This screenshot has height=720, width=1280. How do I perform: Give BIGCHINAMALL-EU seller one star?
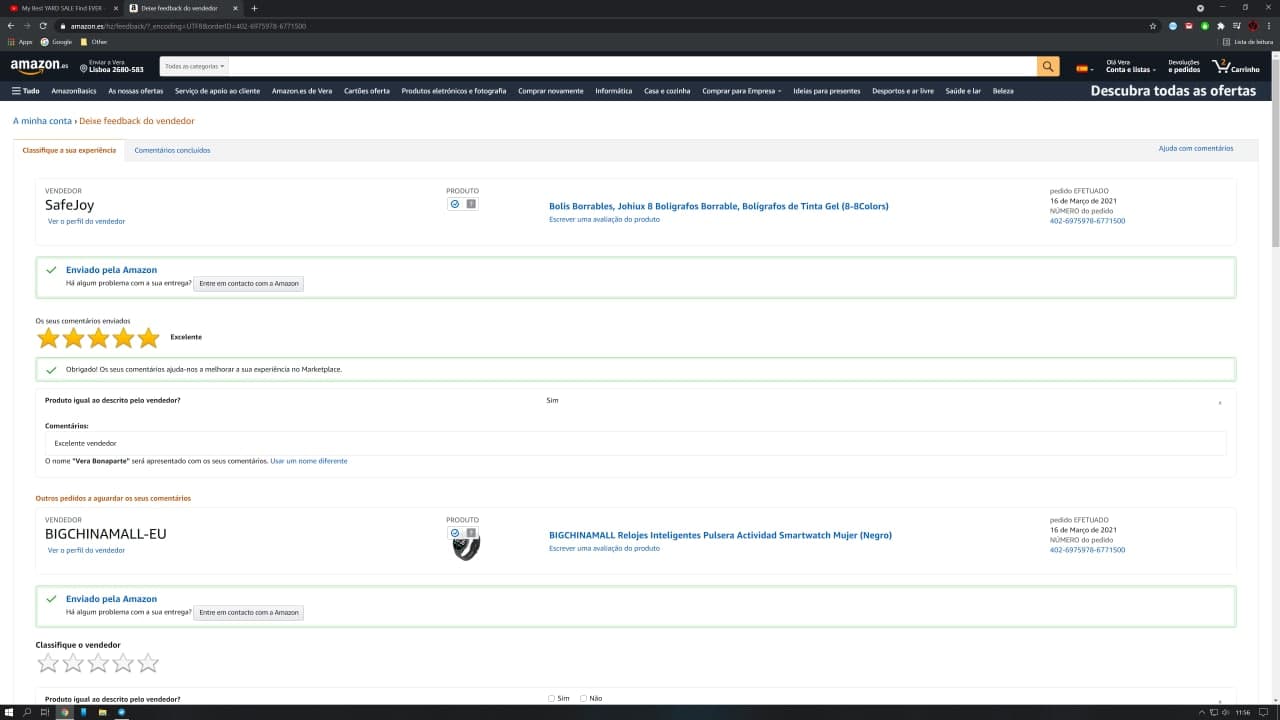(48, 663)
